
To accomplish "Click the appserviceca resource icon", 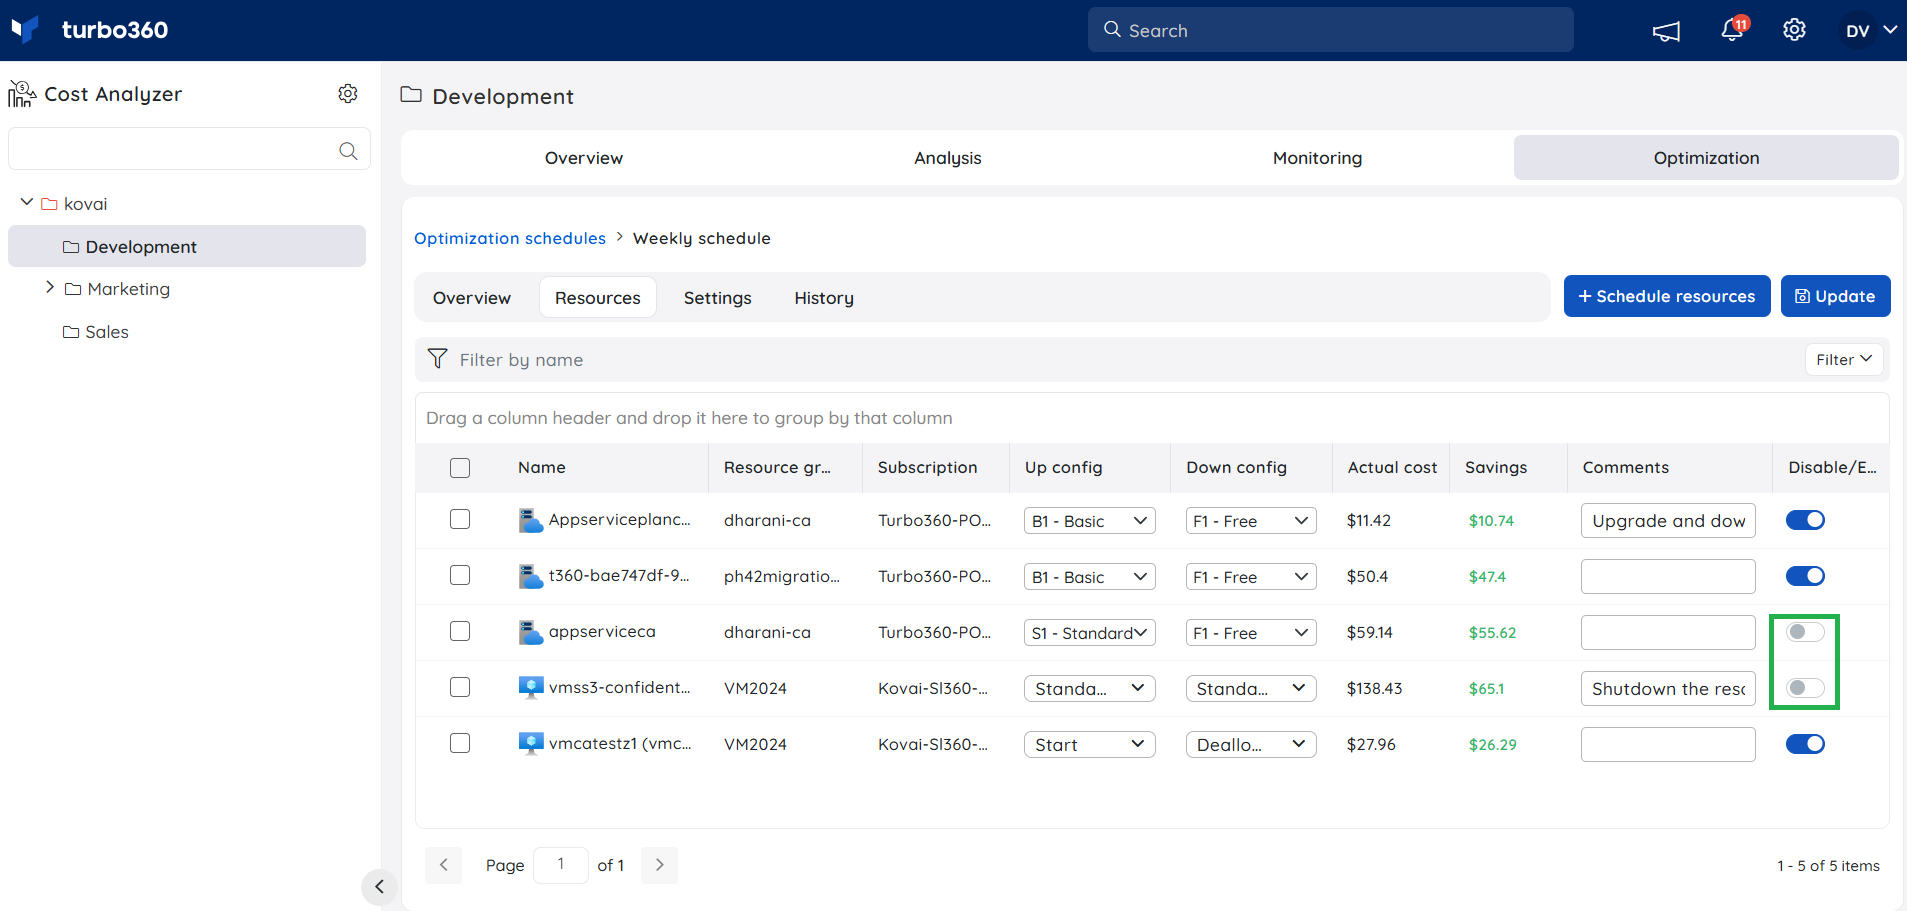I will pos(531,632).
